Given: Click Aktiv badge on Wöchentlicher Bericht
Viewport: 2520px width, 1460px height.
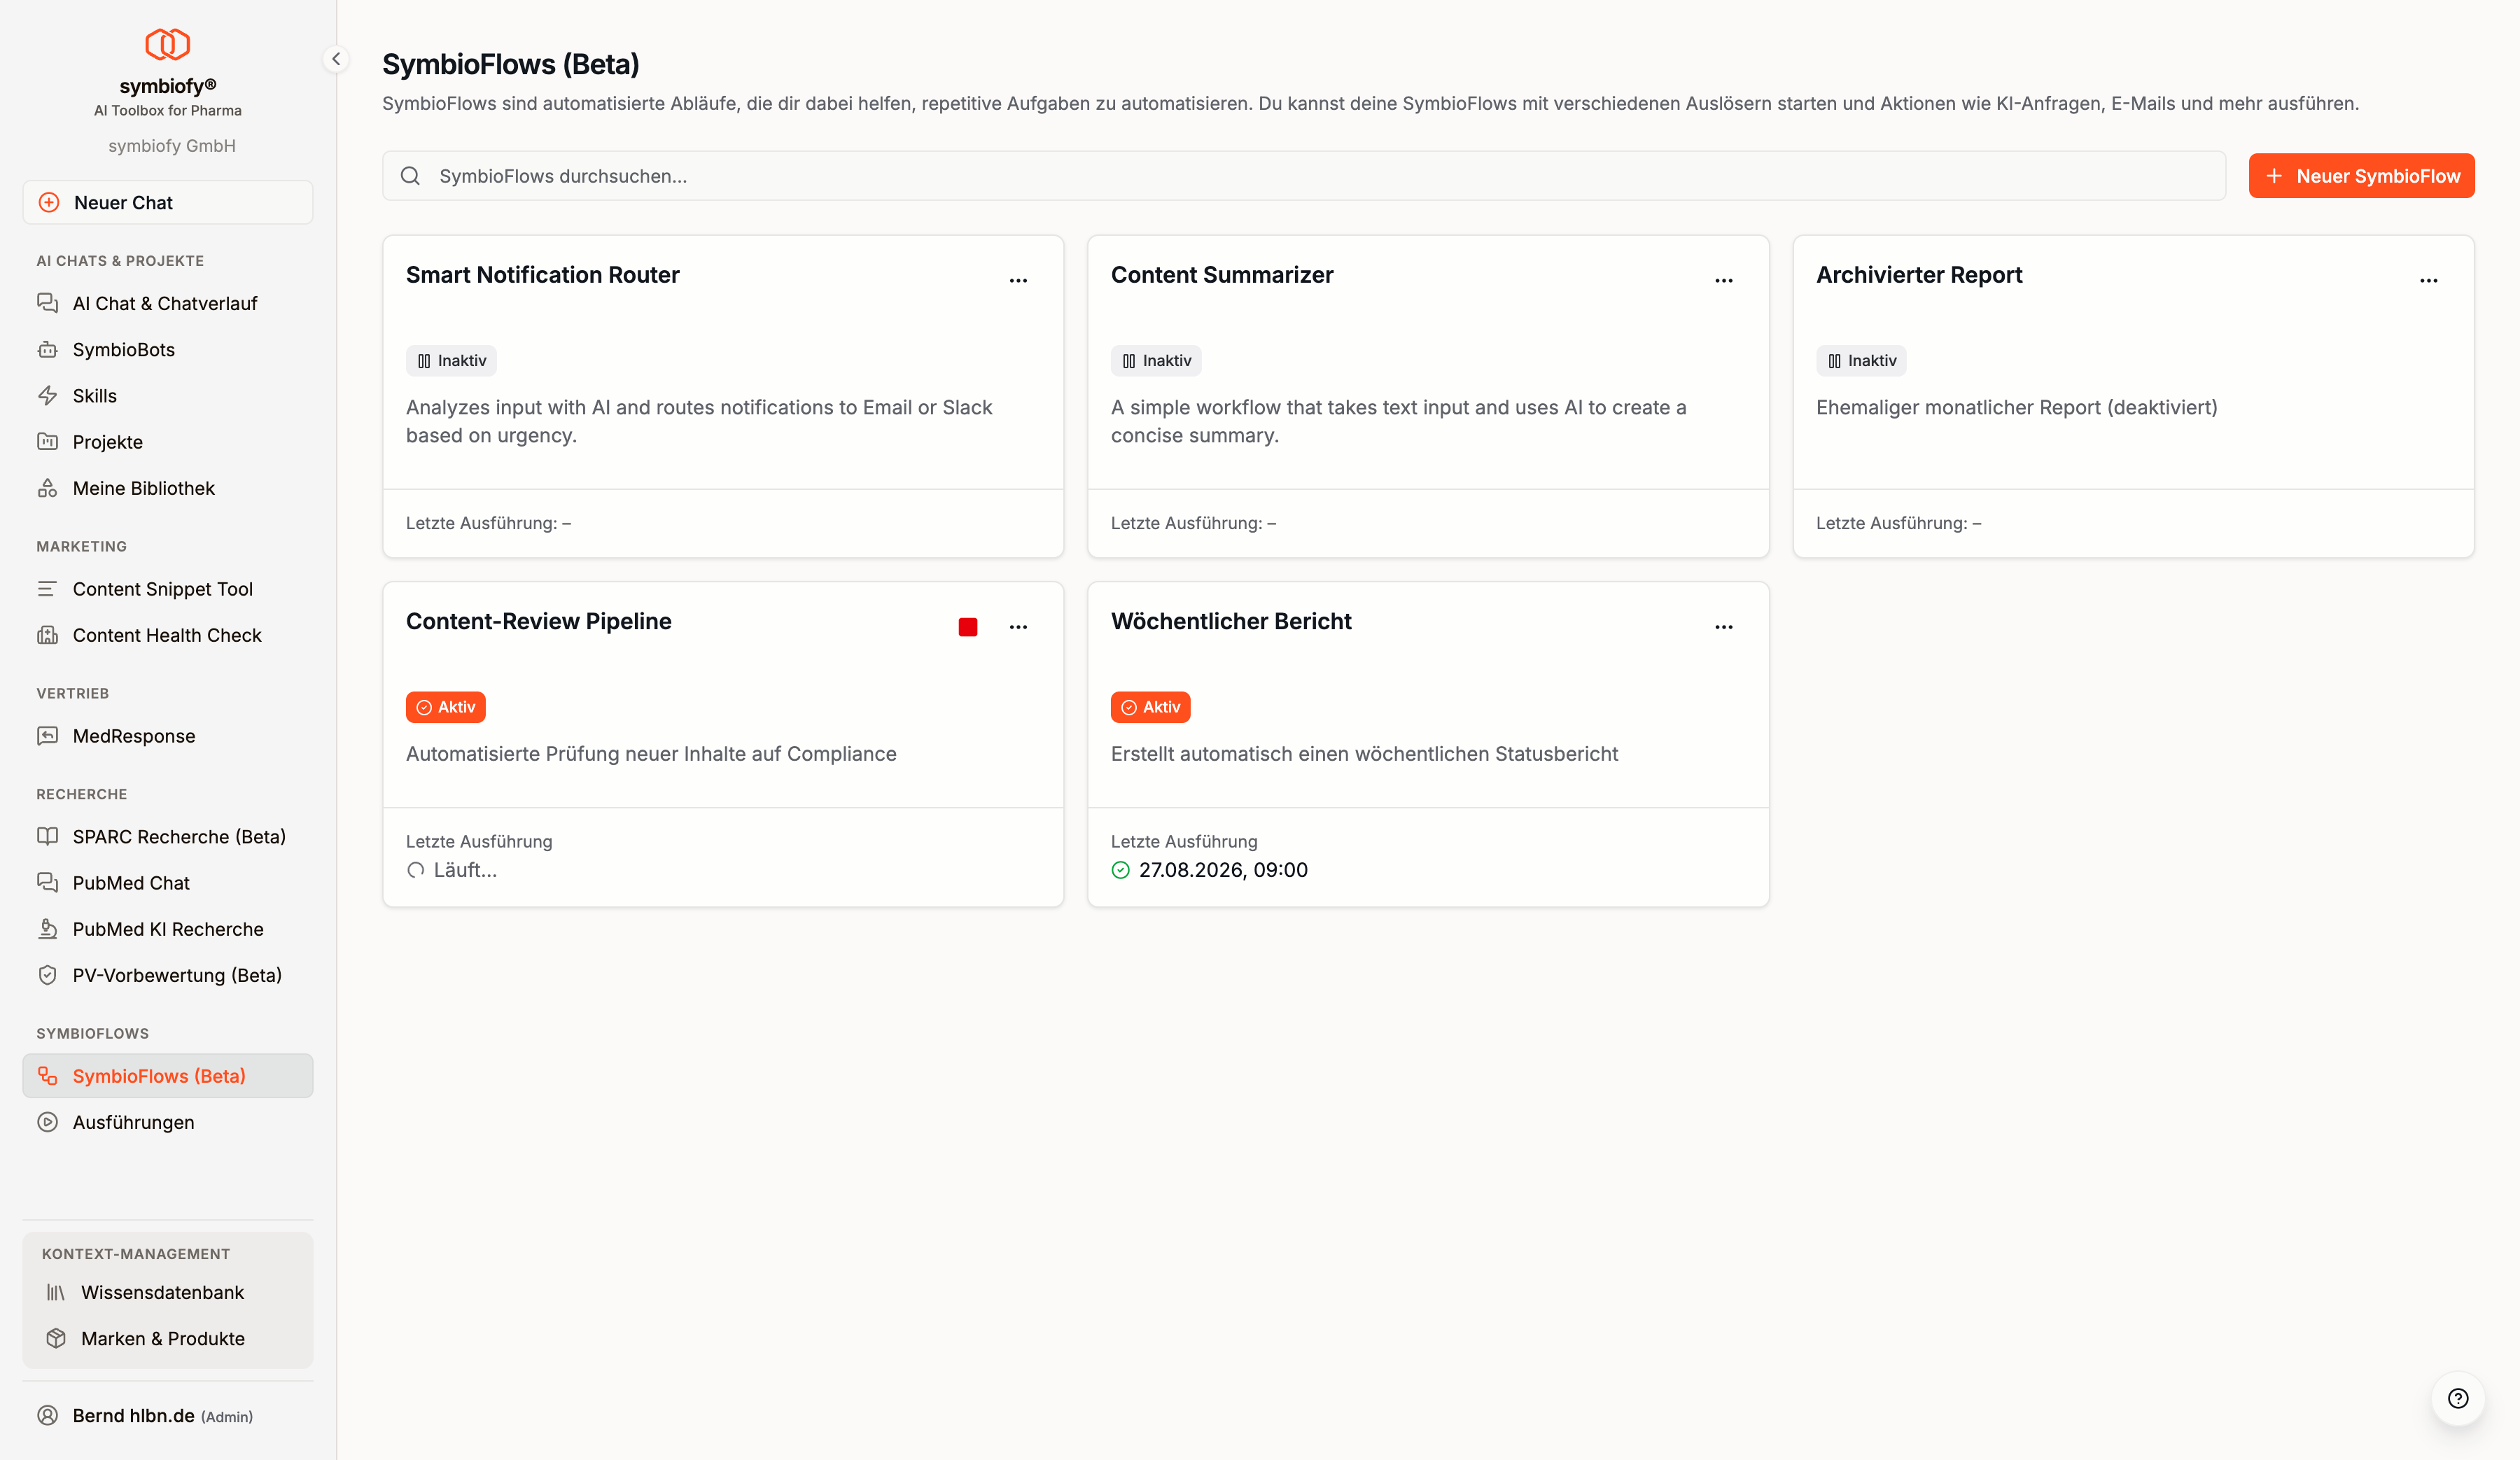Looking at the screenshot, I should click(1150, 707).
